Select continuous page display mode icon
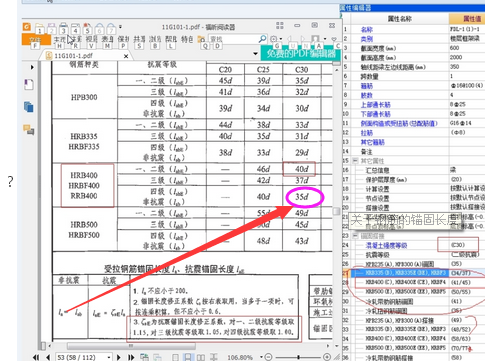 click(x=188, y=357)
